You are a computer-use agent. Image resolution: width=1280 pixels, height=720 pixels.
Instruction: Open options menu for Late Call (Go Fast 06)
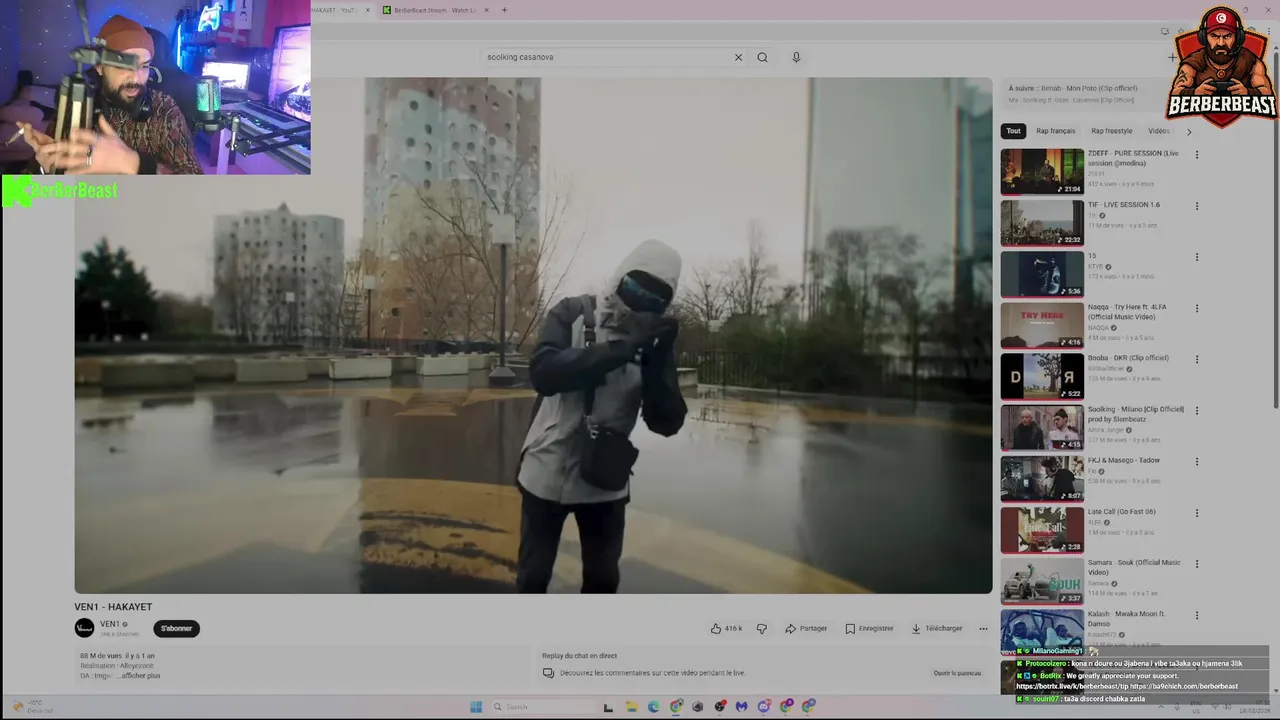click(1196, 513)
